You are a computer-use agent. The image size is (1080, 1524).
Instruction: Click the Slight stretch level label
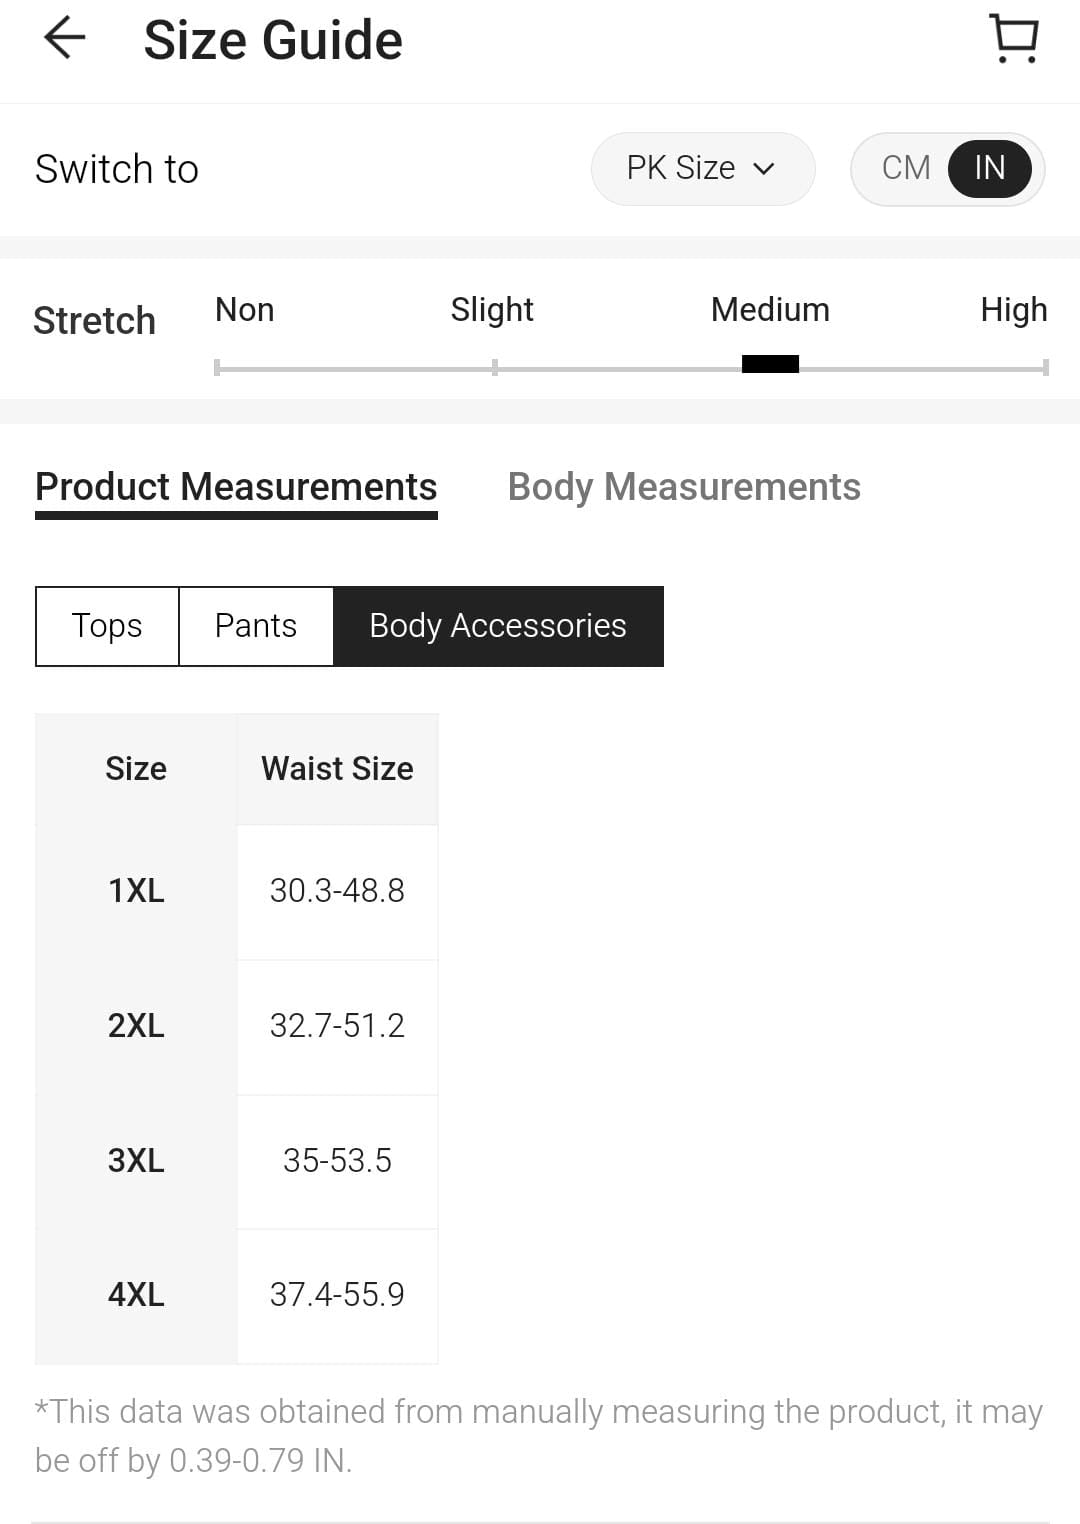(492, 310)
